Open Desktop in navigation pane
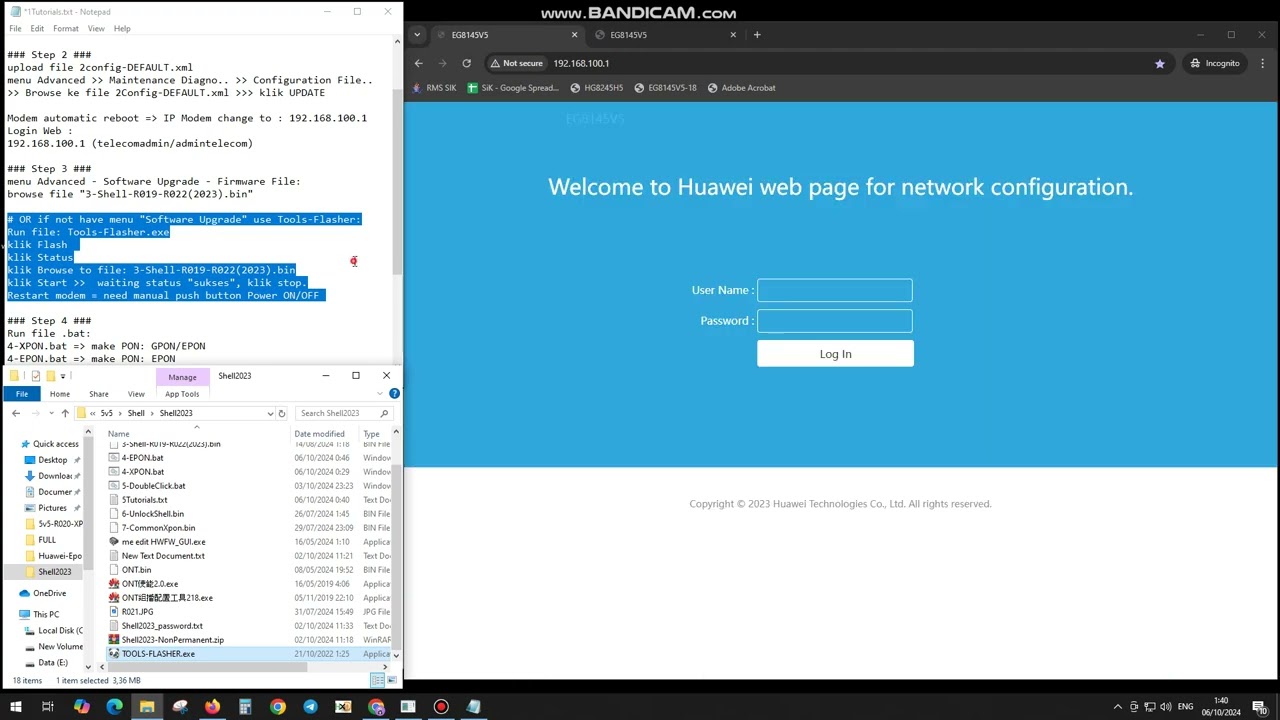Image resolution: width=1280 pixels, height=720 pixels. [53, 460]
